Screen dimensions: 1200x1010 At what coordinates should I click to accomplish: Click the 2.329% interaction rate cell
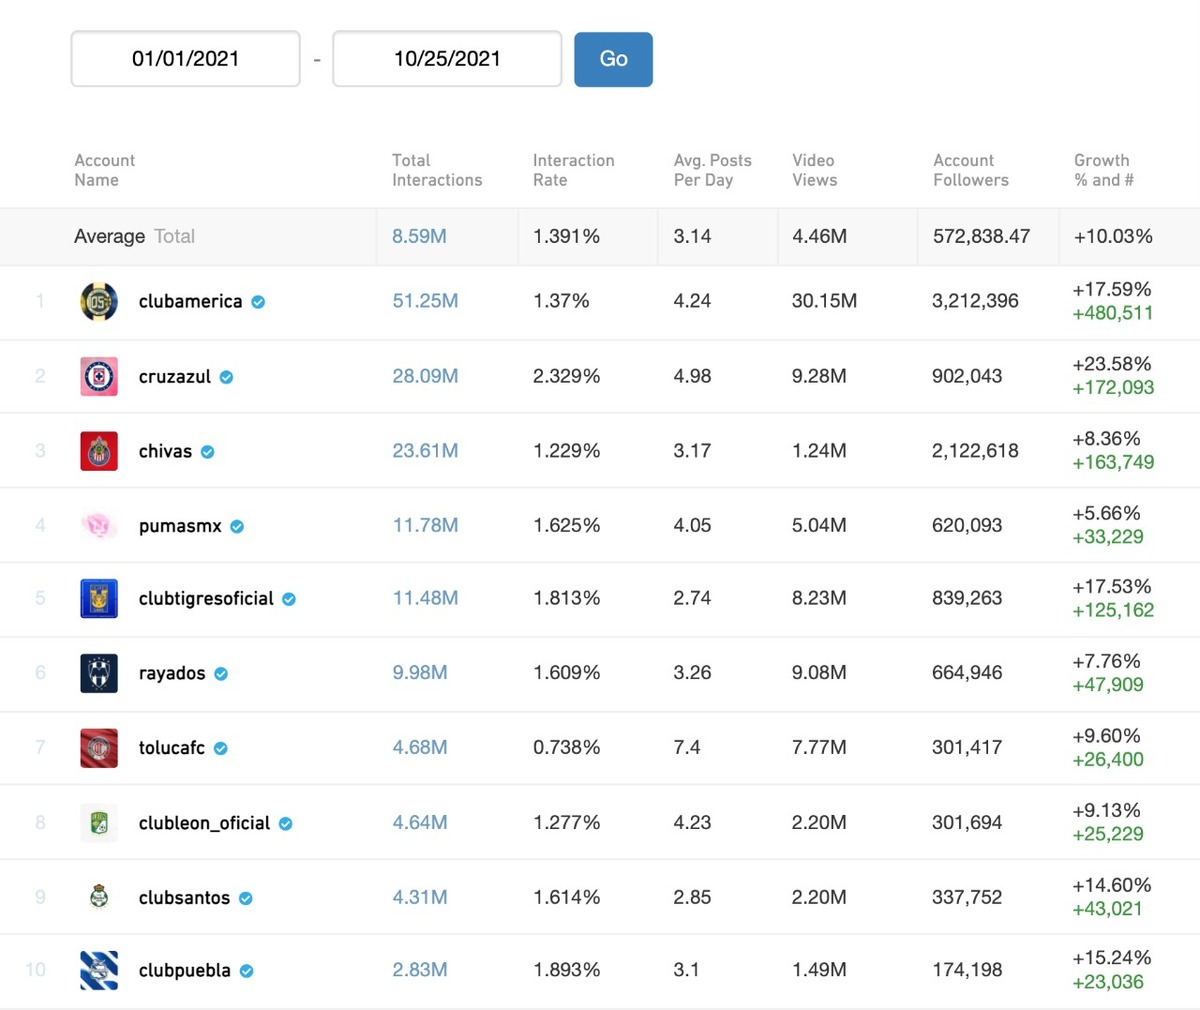tap(567, 376)
